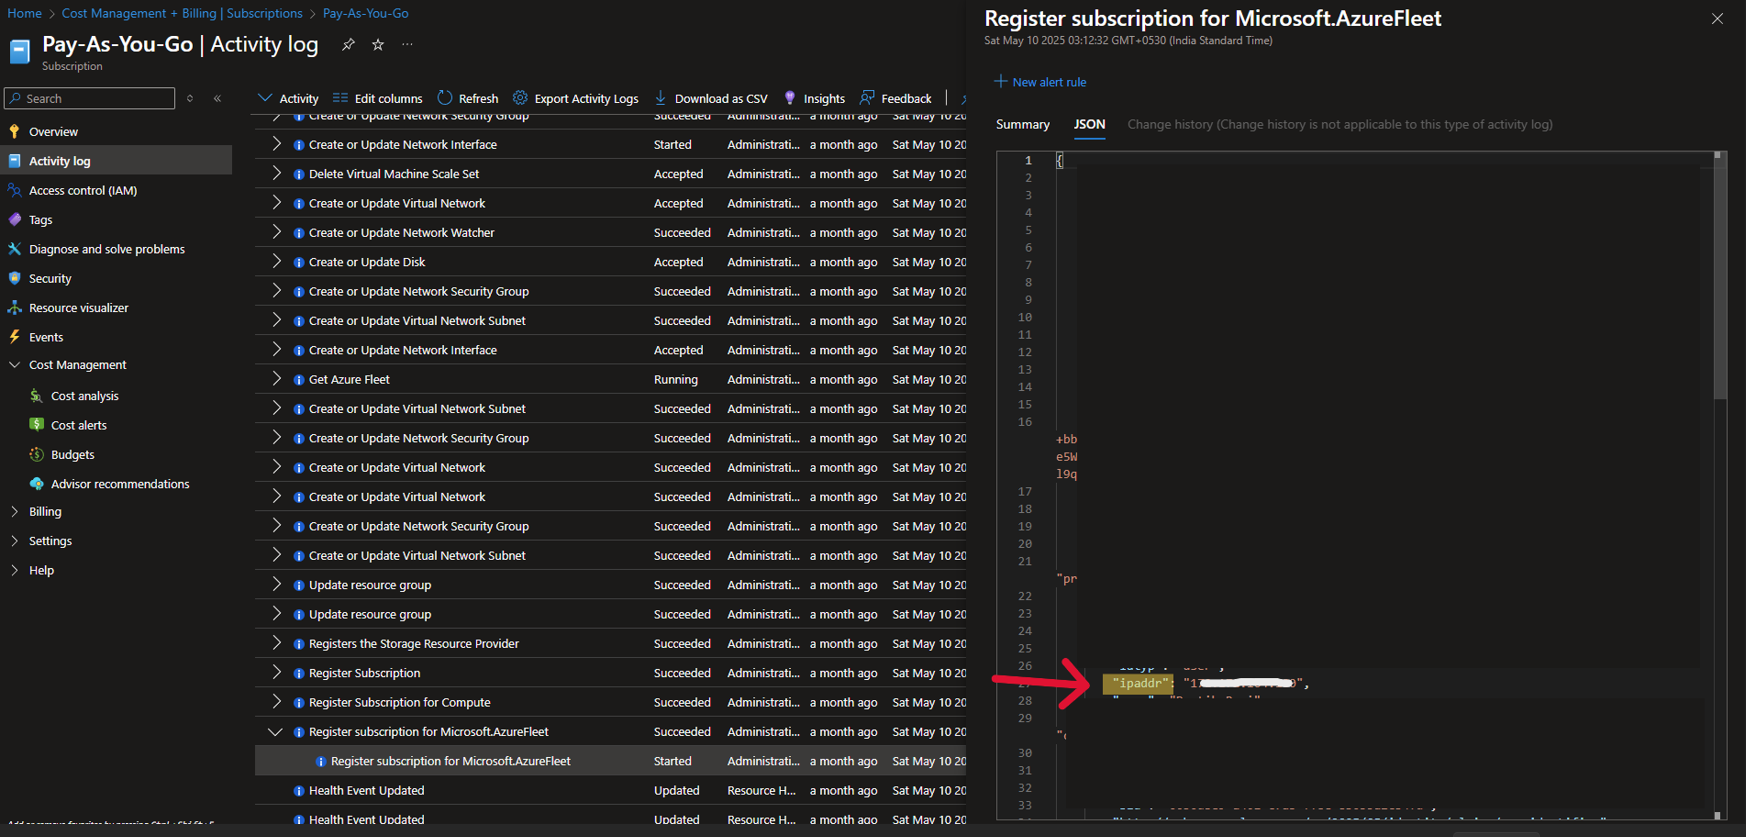Click the Insights toolbar button

[814, 98]
